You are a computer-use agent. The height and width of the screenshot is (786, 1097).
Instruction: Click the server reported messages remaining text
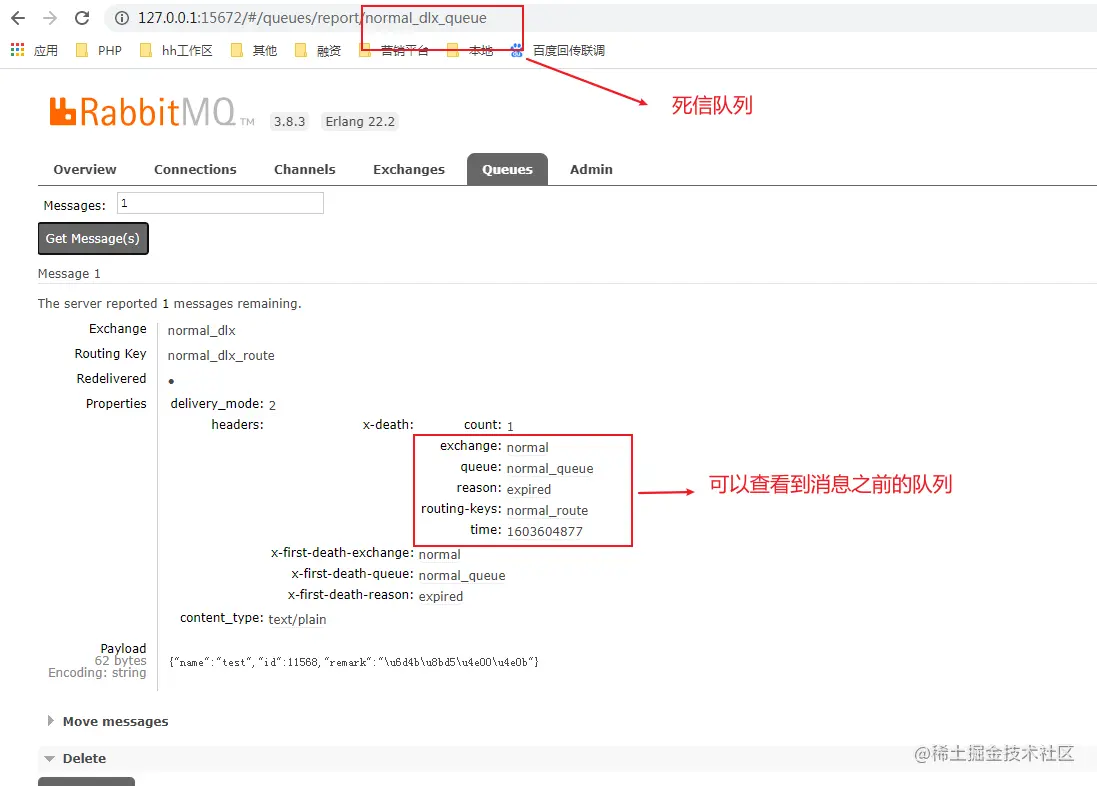point(169,304)
